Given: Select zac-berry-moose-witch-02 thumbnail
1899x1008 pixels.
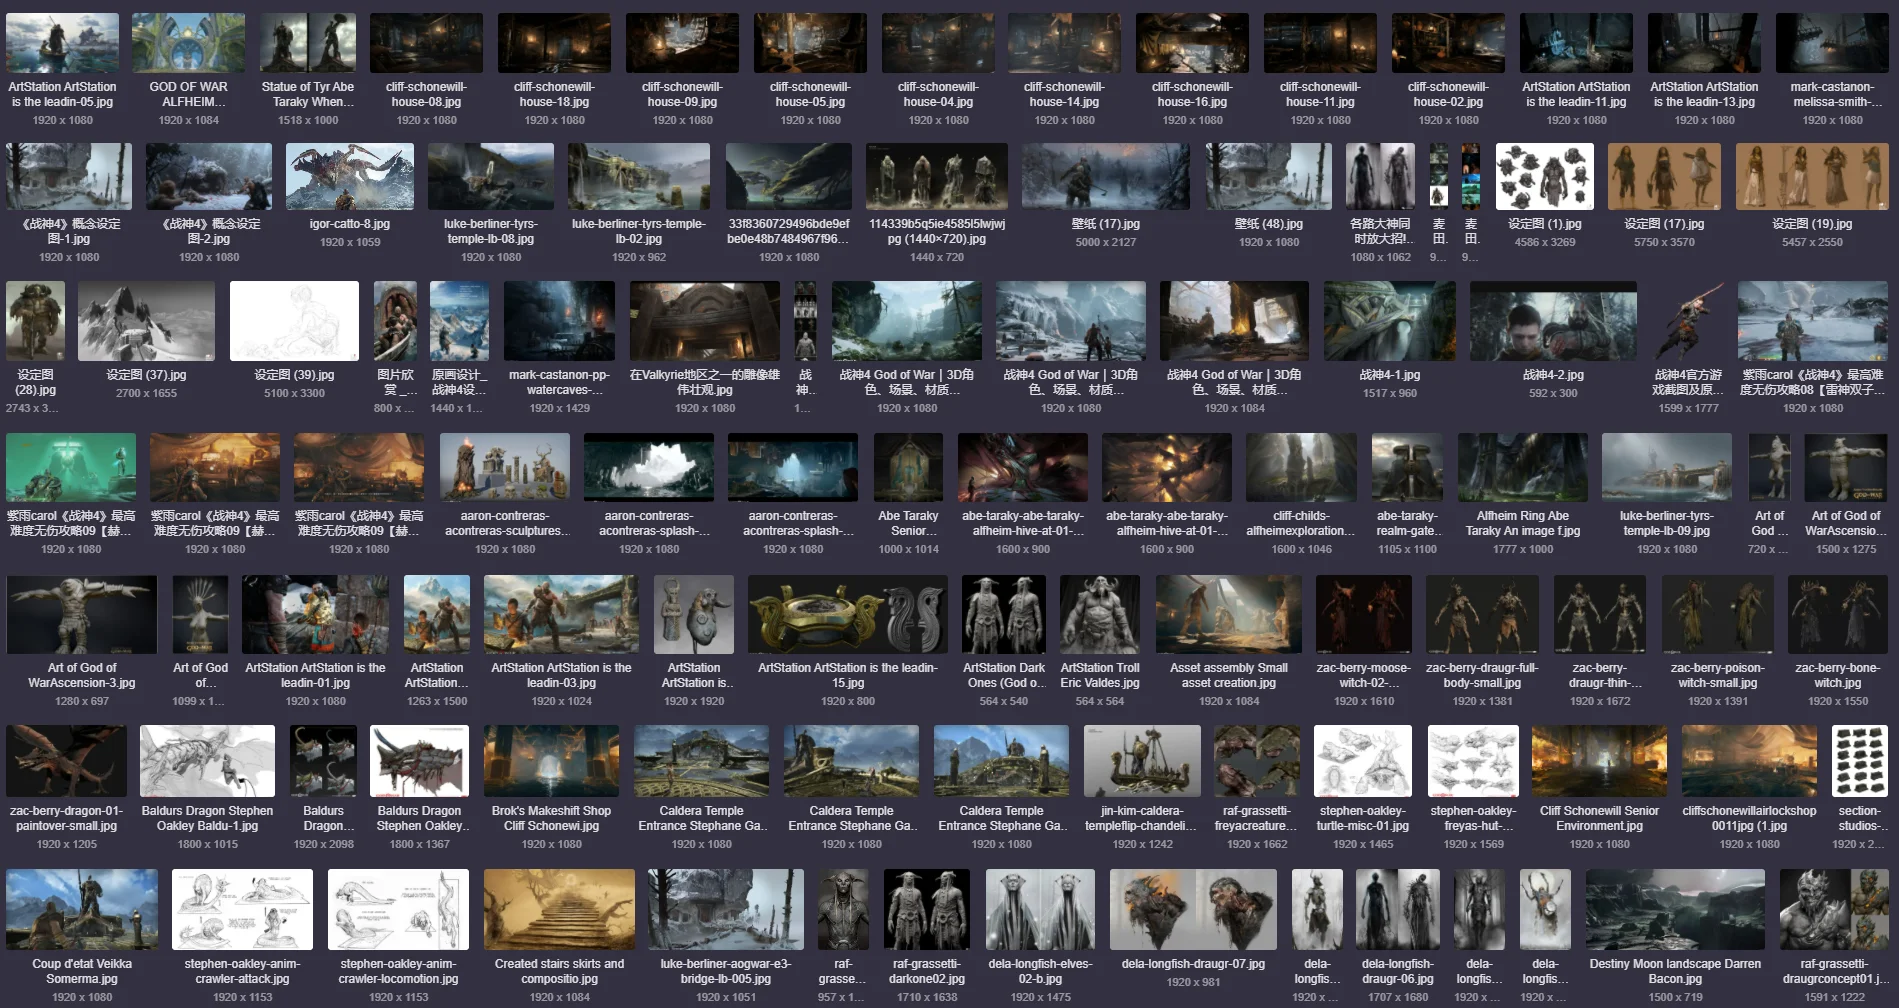Looking at the screenshot, I should 1363,614.
